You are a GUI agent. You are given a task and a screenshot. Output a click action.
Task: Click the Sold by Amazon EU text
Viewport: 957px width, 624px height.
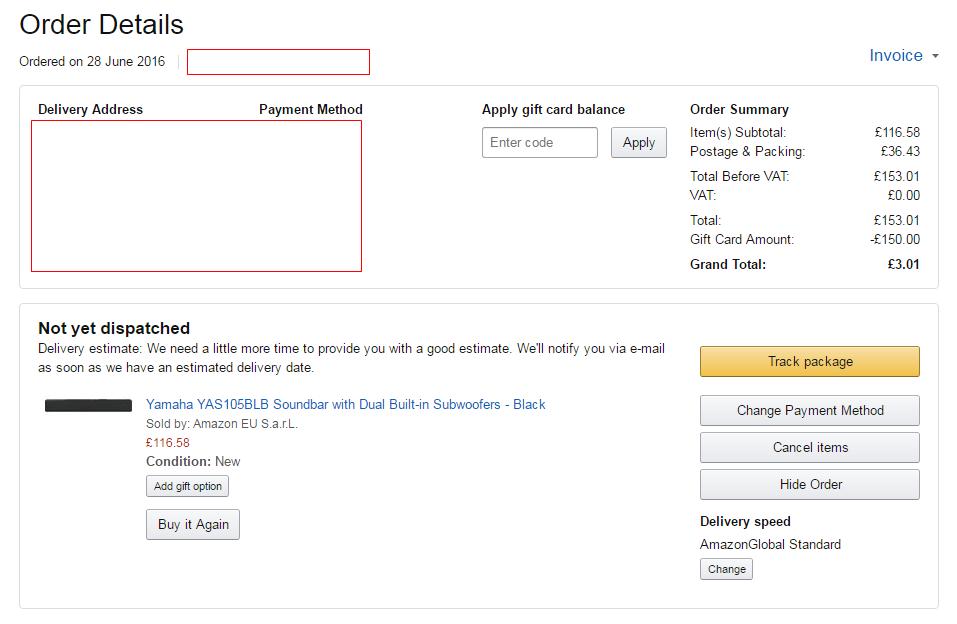point(222,424)
